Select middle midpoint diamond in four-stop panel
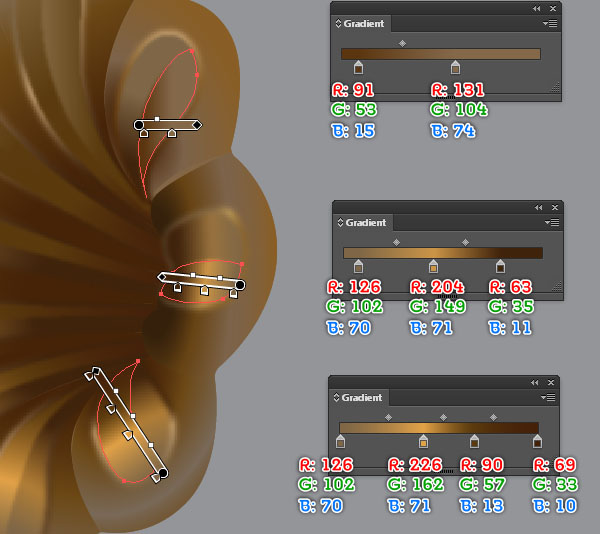600x534 pixels. [x=443, y=417]
